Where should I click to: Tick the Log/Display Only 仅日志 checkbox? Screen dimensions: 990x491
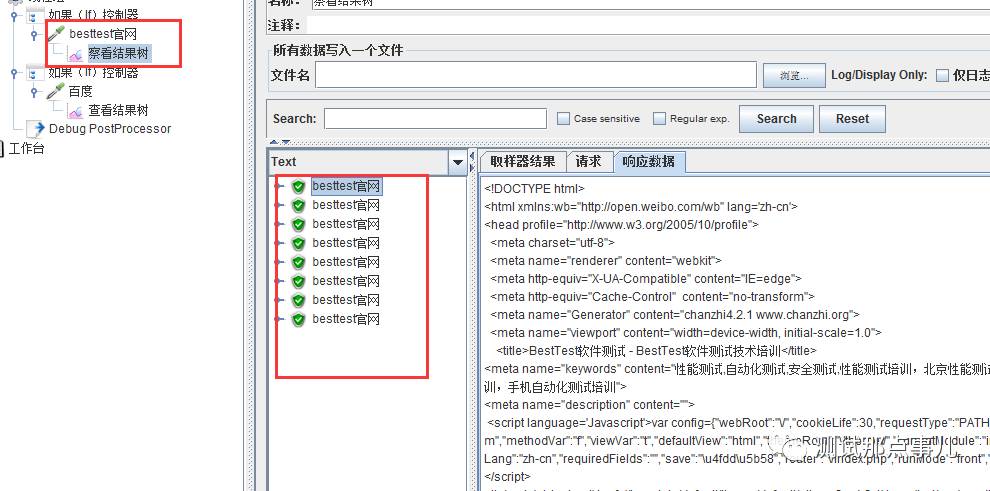942,76
